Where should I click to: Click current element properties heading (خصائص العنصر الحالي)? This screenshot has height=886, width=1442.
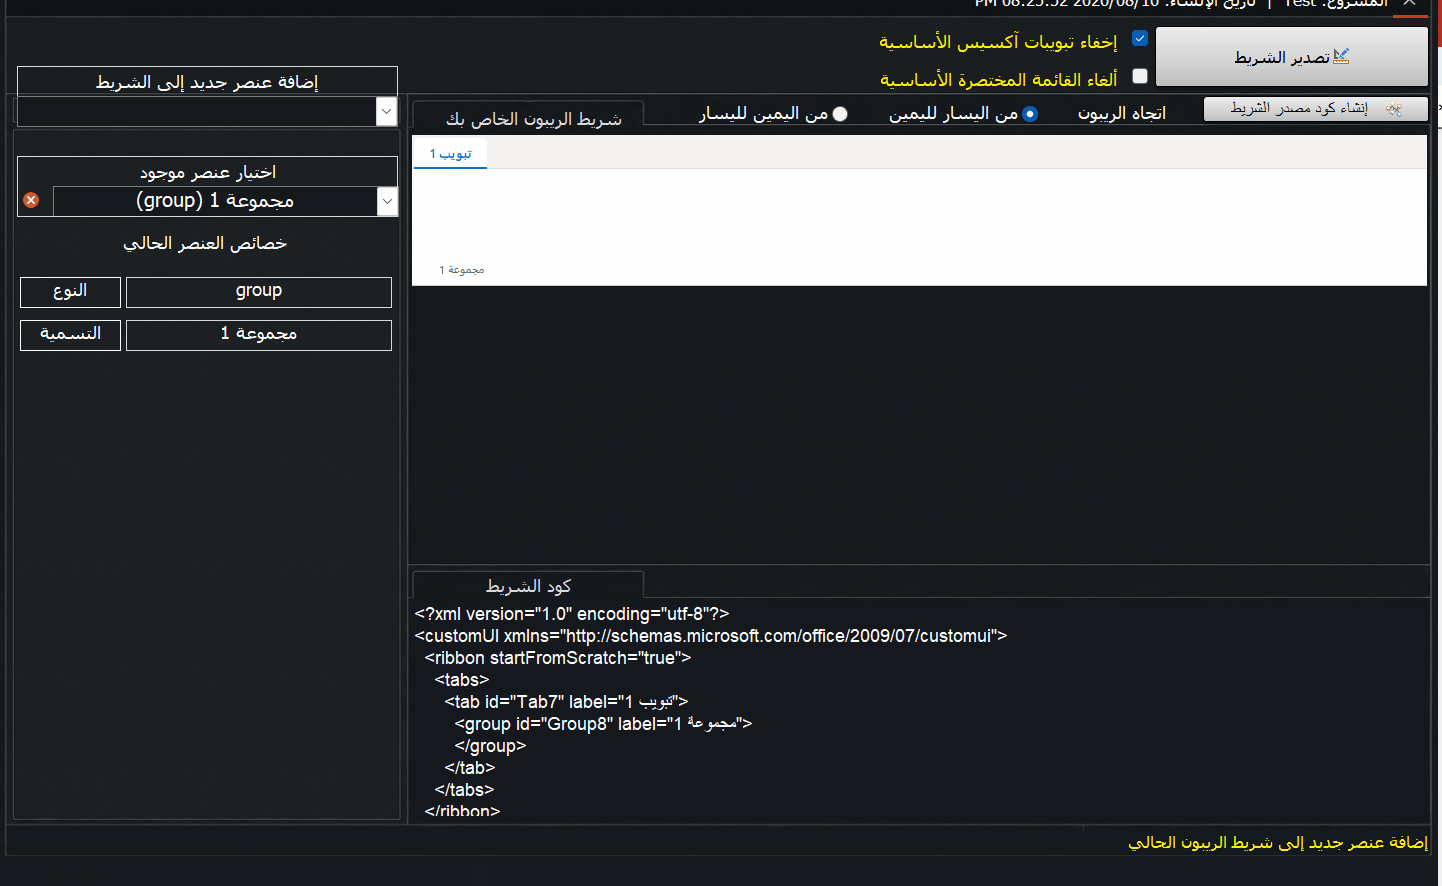click(x=205, y=243)
